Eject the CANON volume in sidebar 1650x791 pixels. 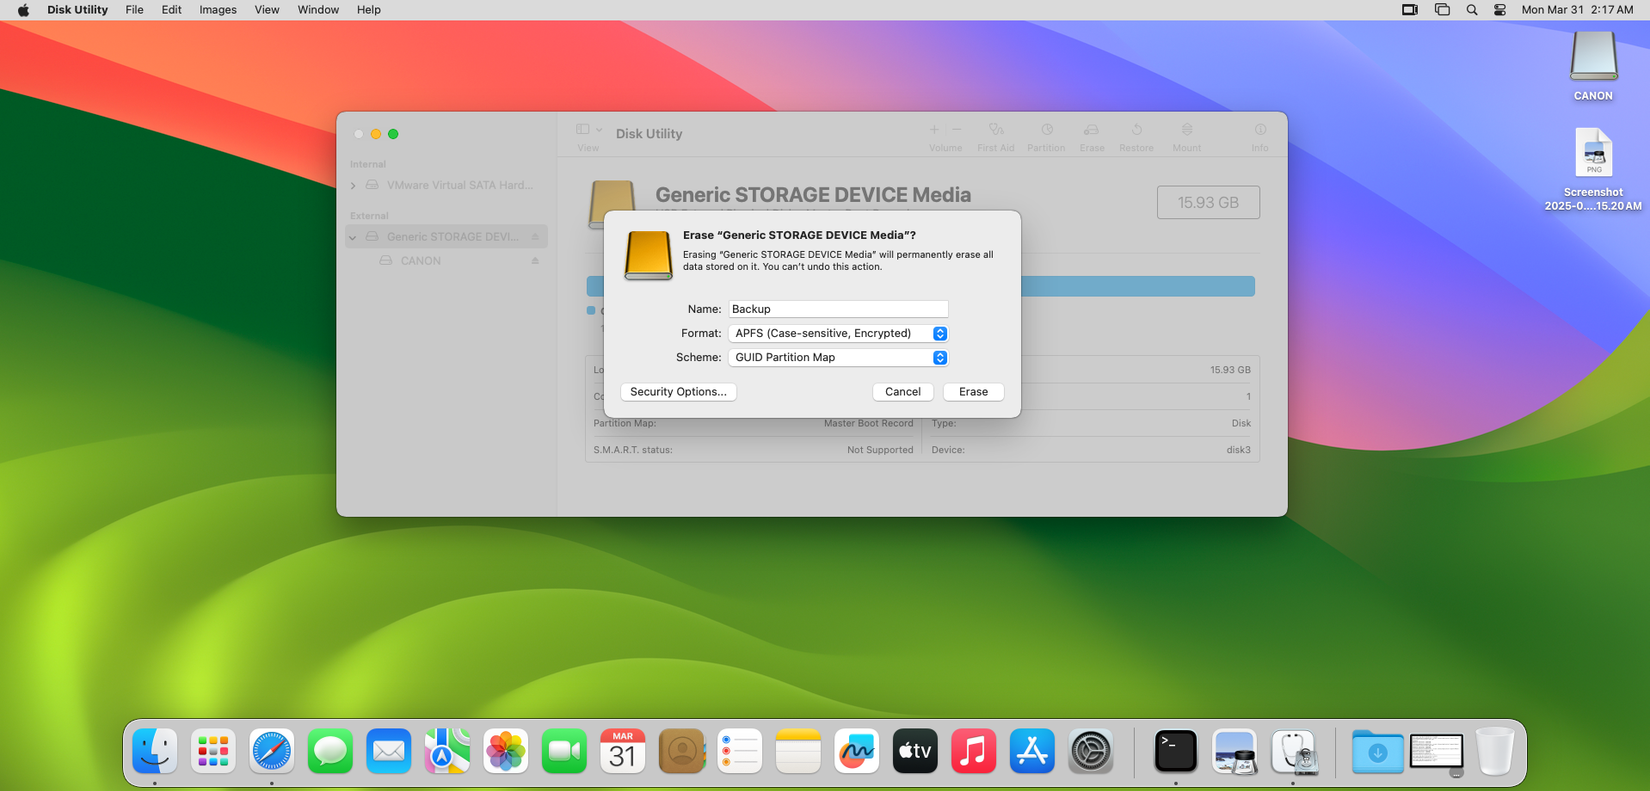pyautogui.click(x=535, y=261)
